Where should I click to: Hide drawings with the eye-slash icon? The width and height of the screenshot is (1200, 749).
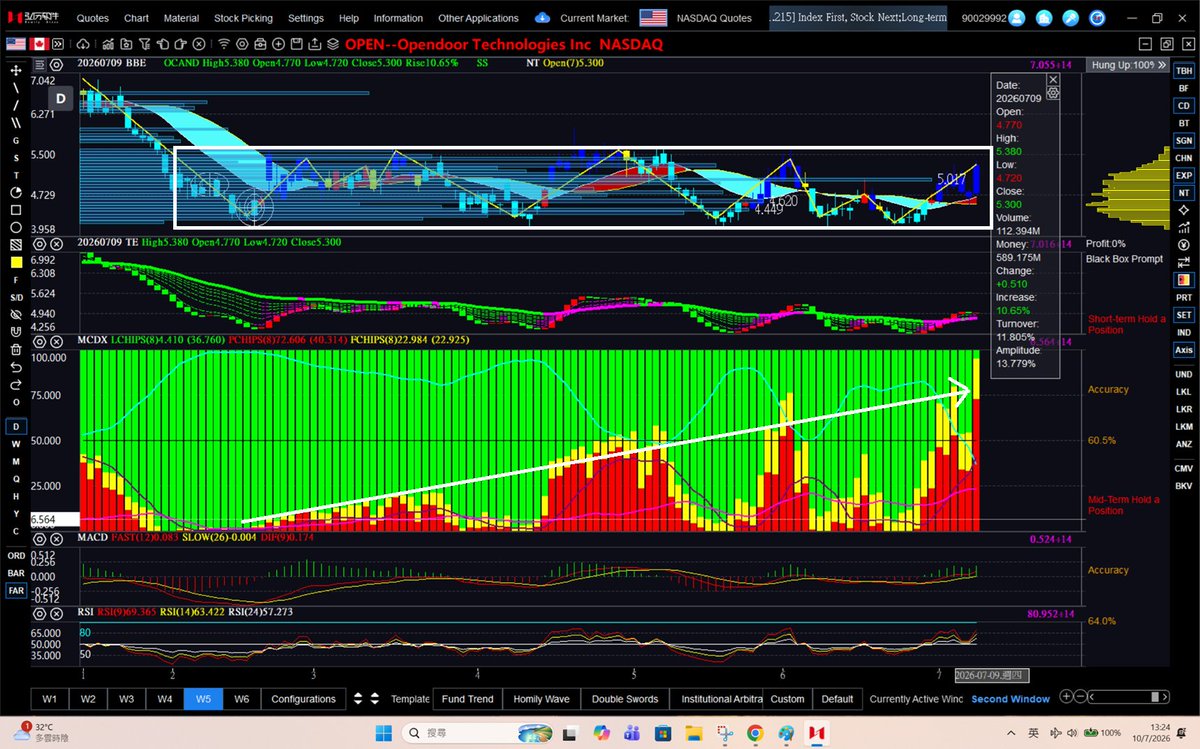point(16,314)
